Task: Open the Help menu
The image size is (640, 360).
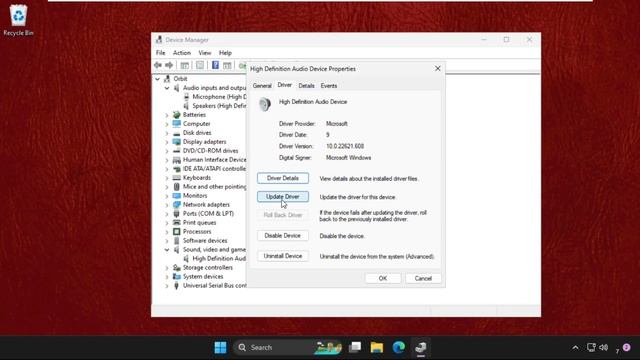Action: tap(225, 53)
